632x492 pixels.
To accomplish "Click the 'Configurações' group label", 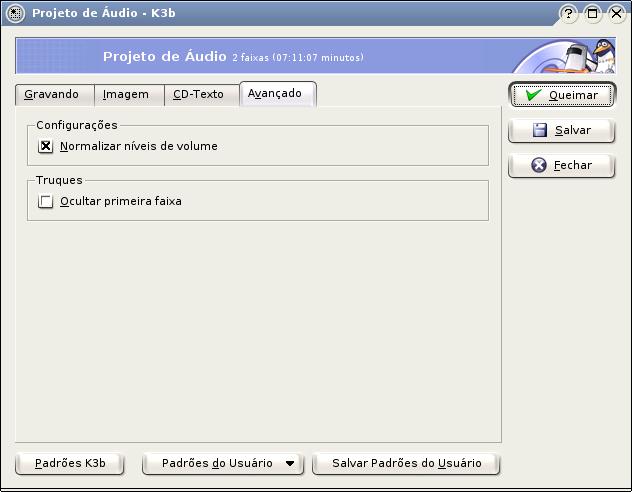I will (77, 125).
